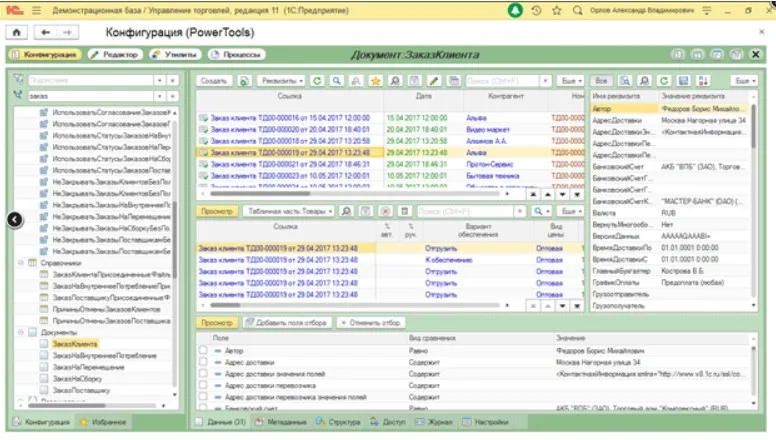This screenshot has width=776, height=440.
Task: Click Добавить поля отбора button
Action: [287, 323]
